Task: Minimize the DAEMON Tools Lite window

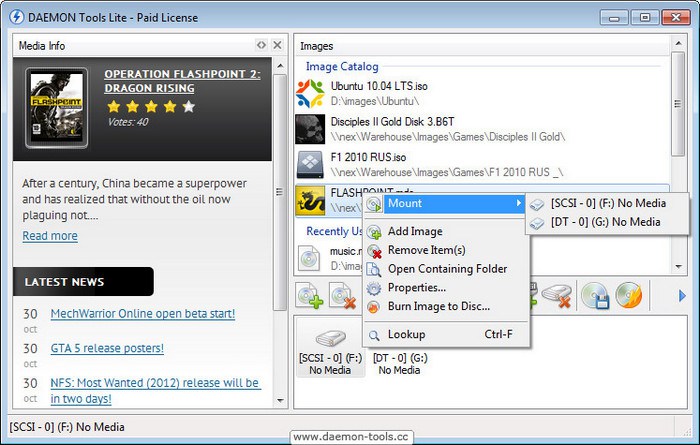Action: point(614,18)
